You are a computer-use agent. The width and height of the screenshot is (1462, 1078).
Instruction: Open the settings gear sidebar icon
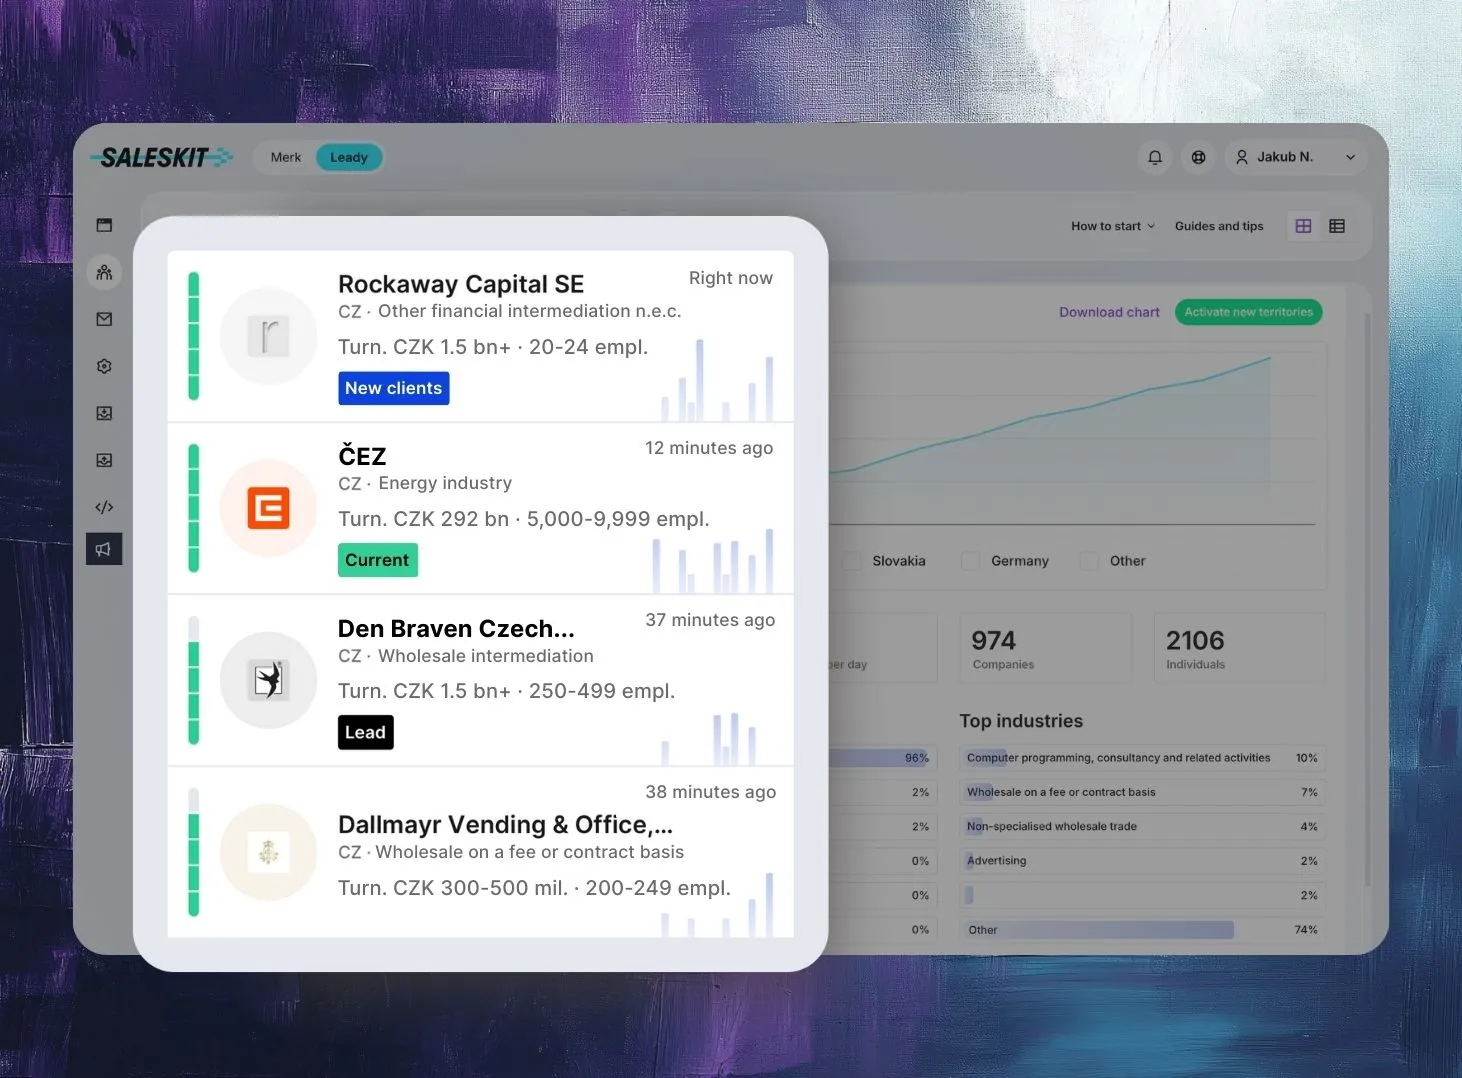pyautogui.click(x=104, y=366)
